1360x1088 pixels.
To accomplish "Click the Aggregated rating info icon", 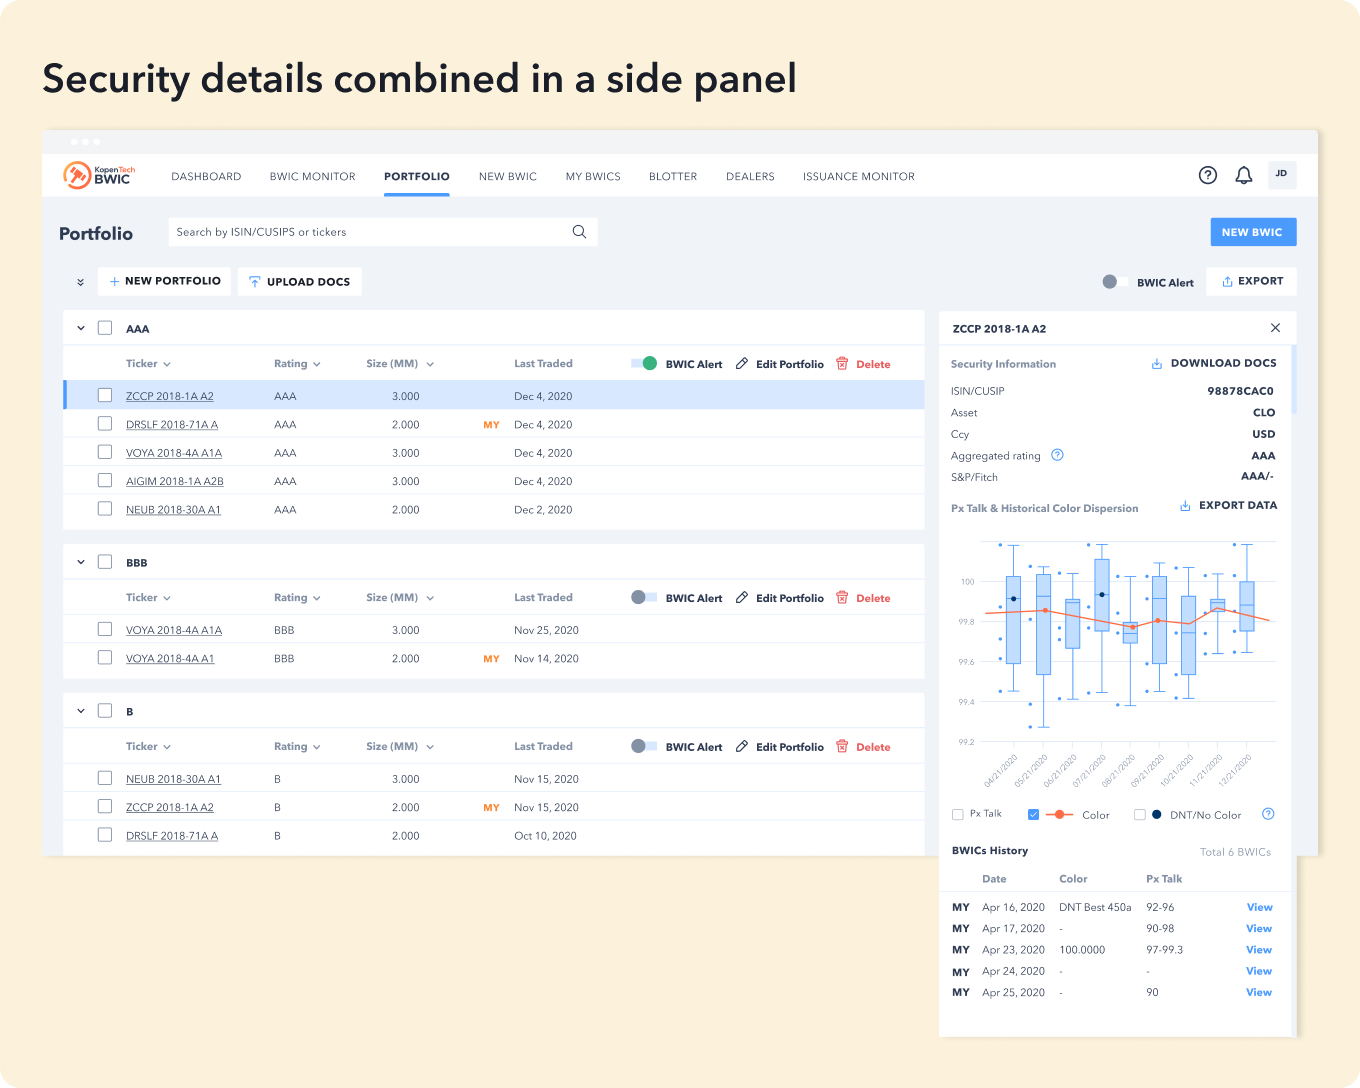I will [1057, 455].
